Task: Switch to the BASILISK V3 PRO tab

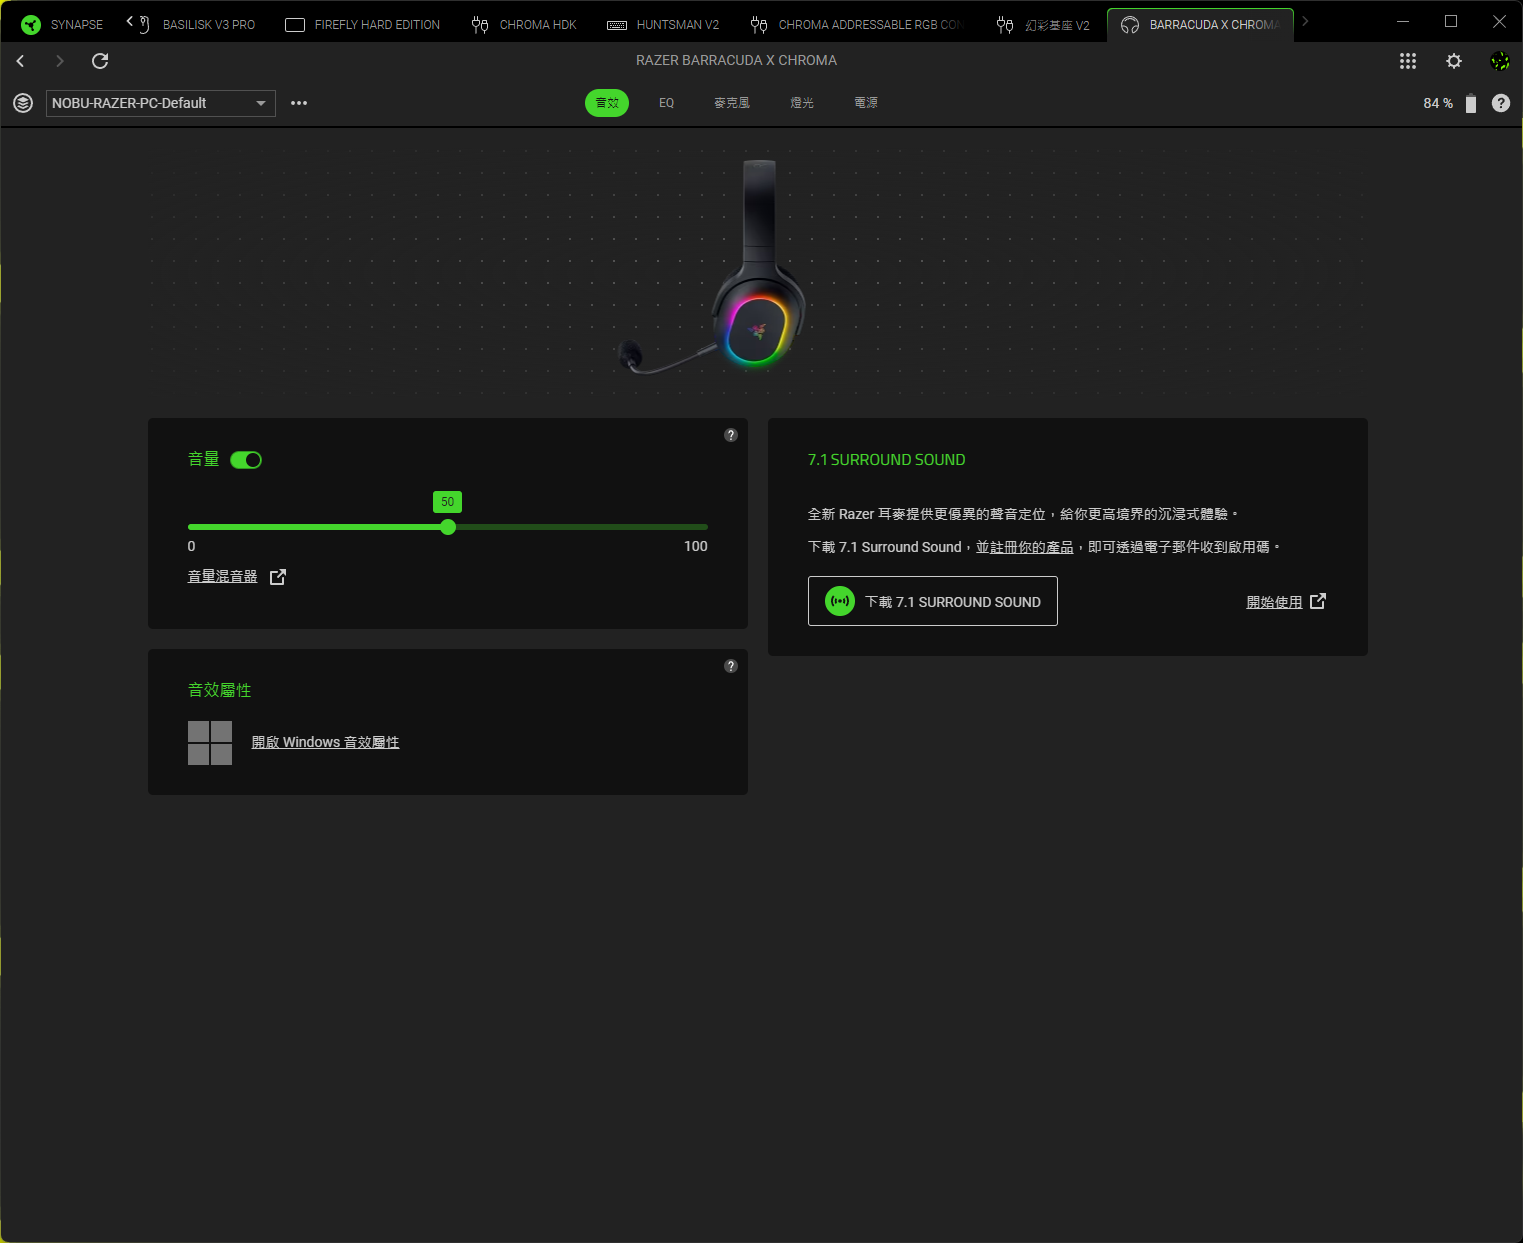Action: tap(198, 24)
